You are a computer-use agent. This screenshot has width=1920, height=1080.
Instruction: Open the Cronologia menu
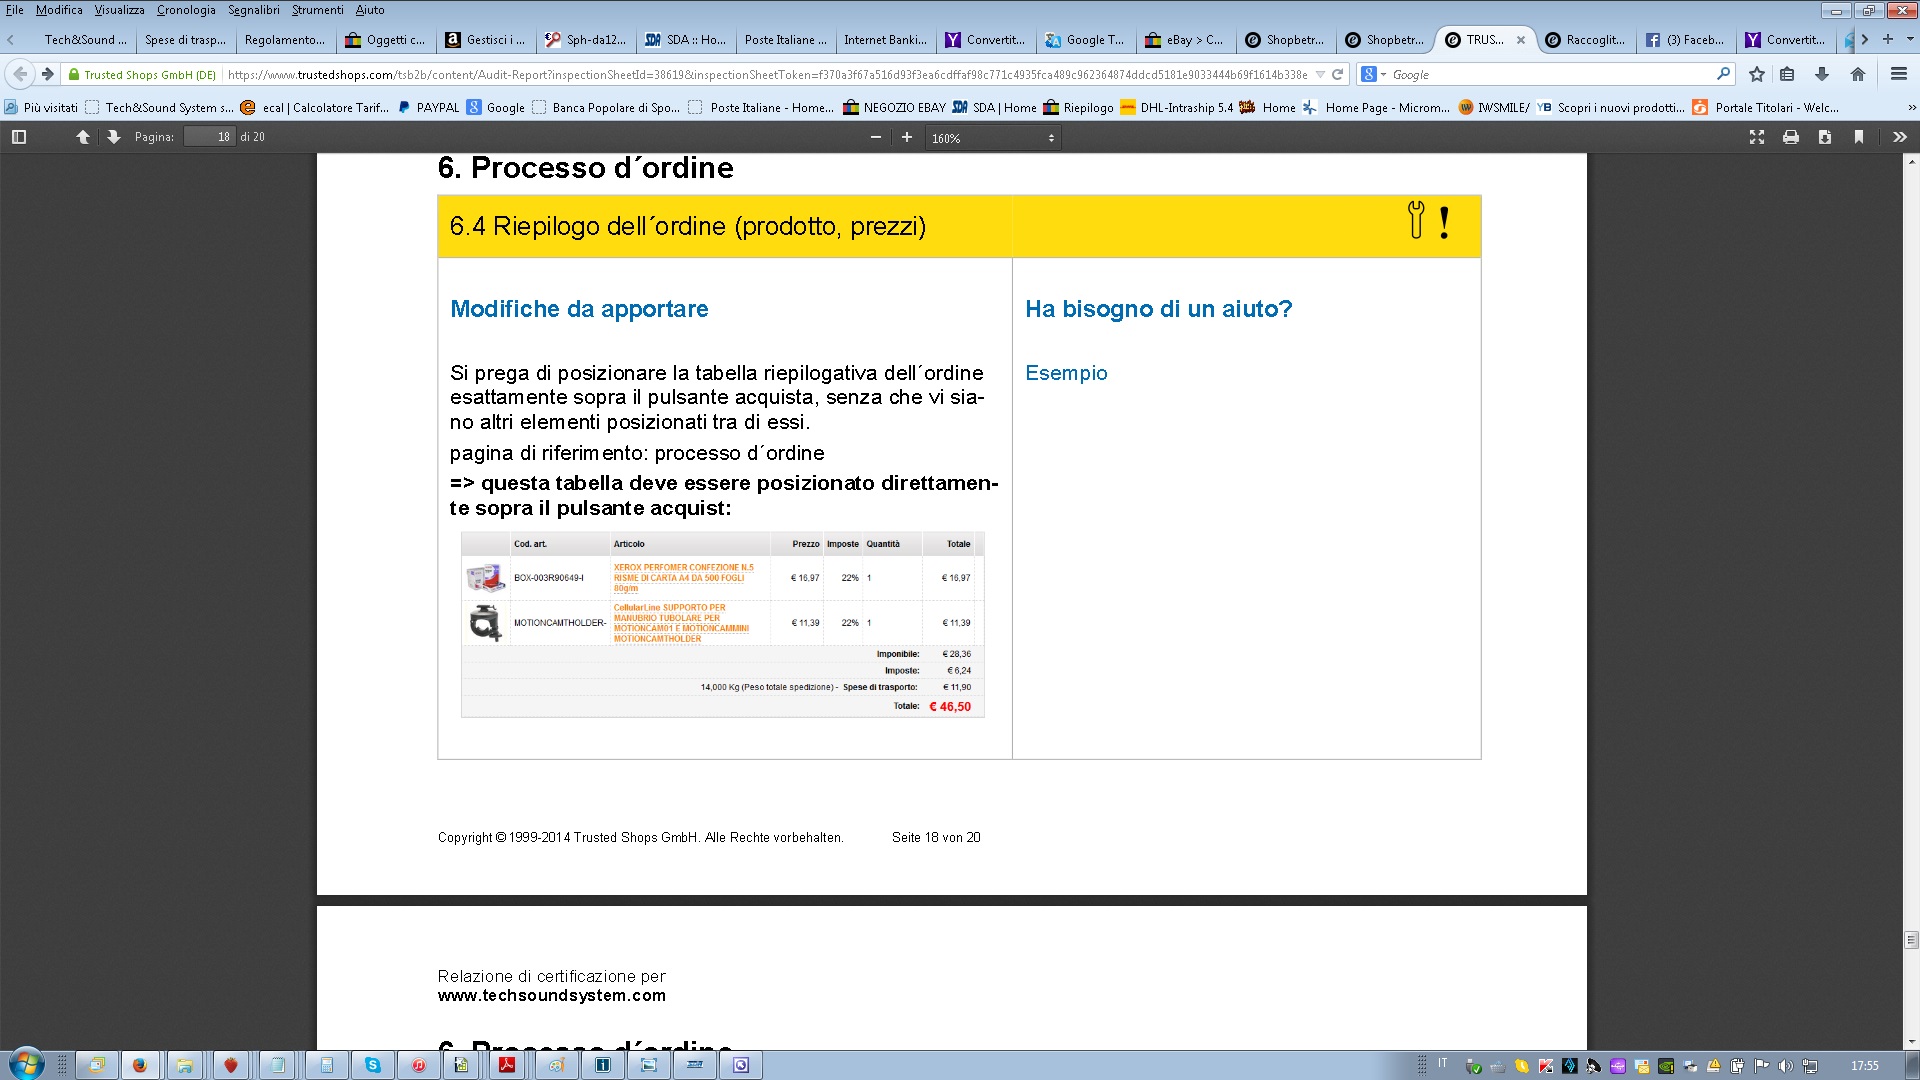186,10
